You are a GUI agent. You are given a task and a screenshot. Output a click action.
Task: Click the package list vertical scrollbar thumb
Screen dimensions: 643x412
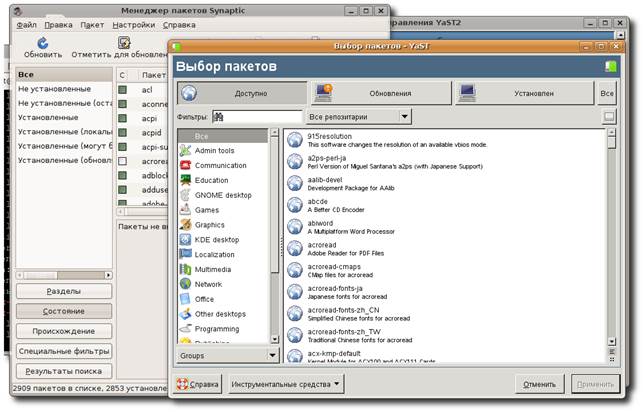point(611,142)
